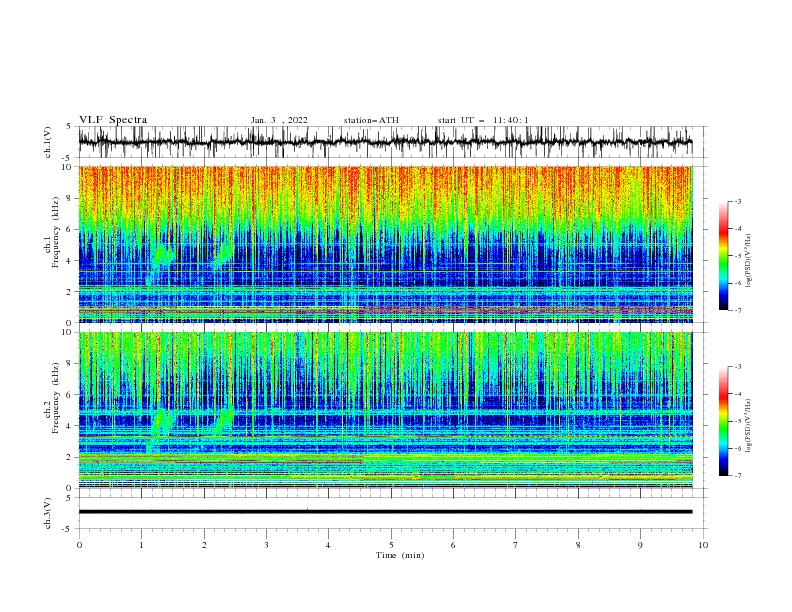Click the ch.2 spectrogram color scale bar
Image resolution: width=792 pixels, height=612 pixels.
pos(724,421)
